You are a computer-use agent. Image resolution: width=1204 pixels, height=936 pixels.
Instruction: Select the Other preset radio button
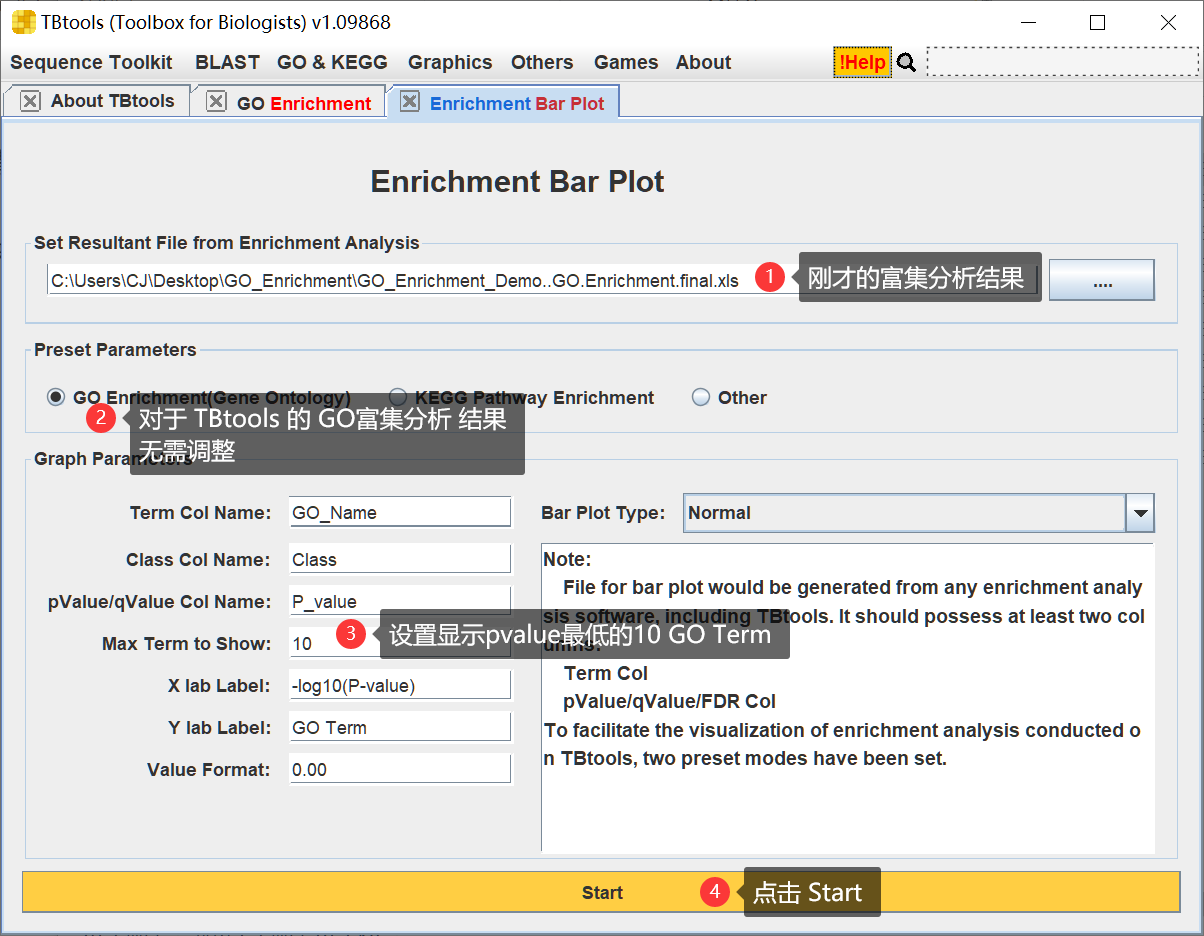coord(701,397)
